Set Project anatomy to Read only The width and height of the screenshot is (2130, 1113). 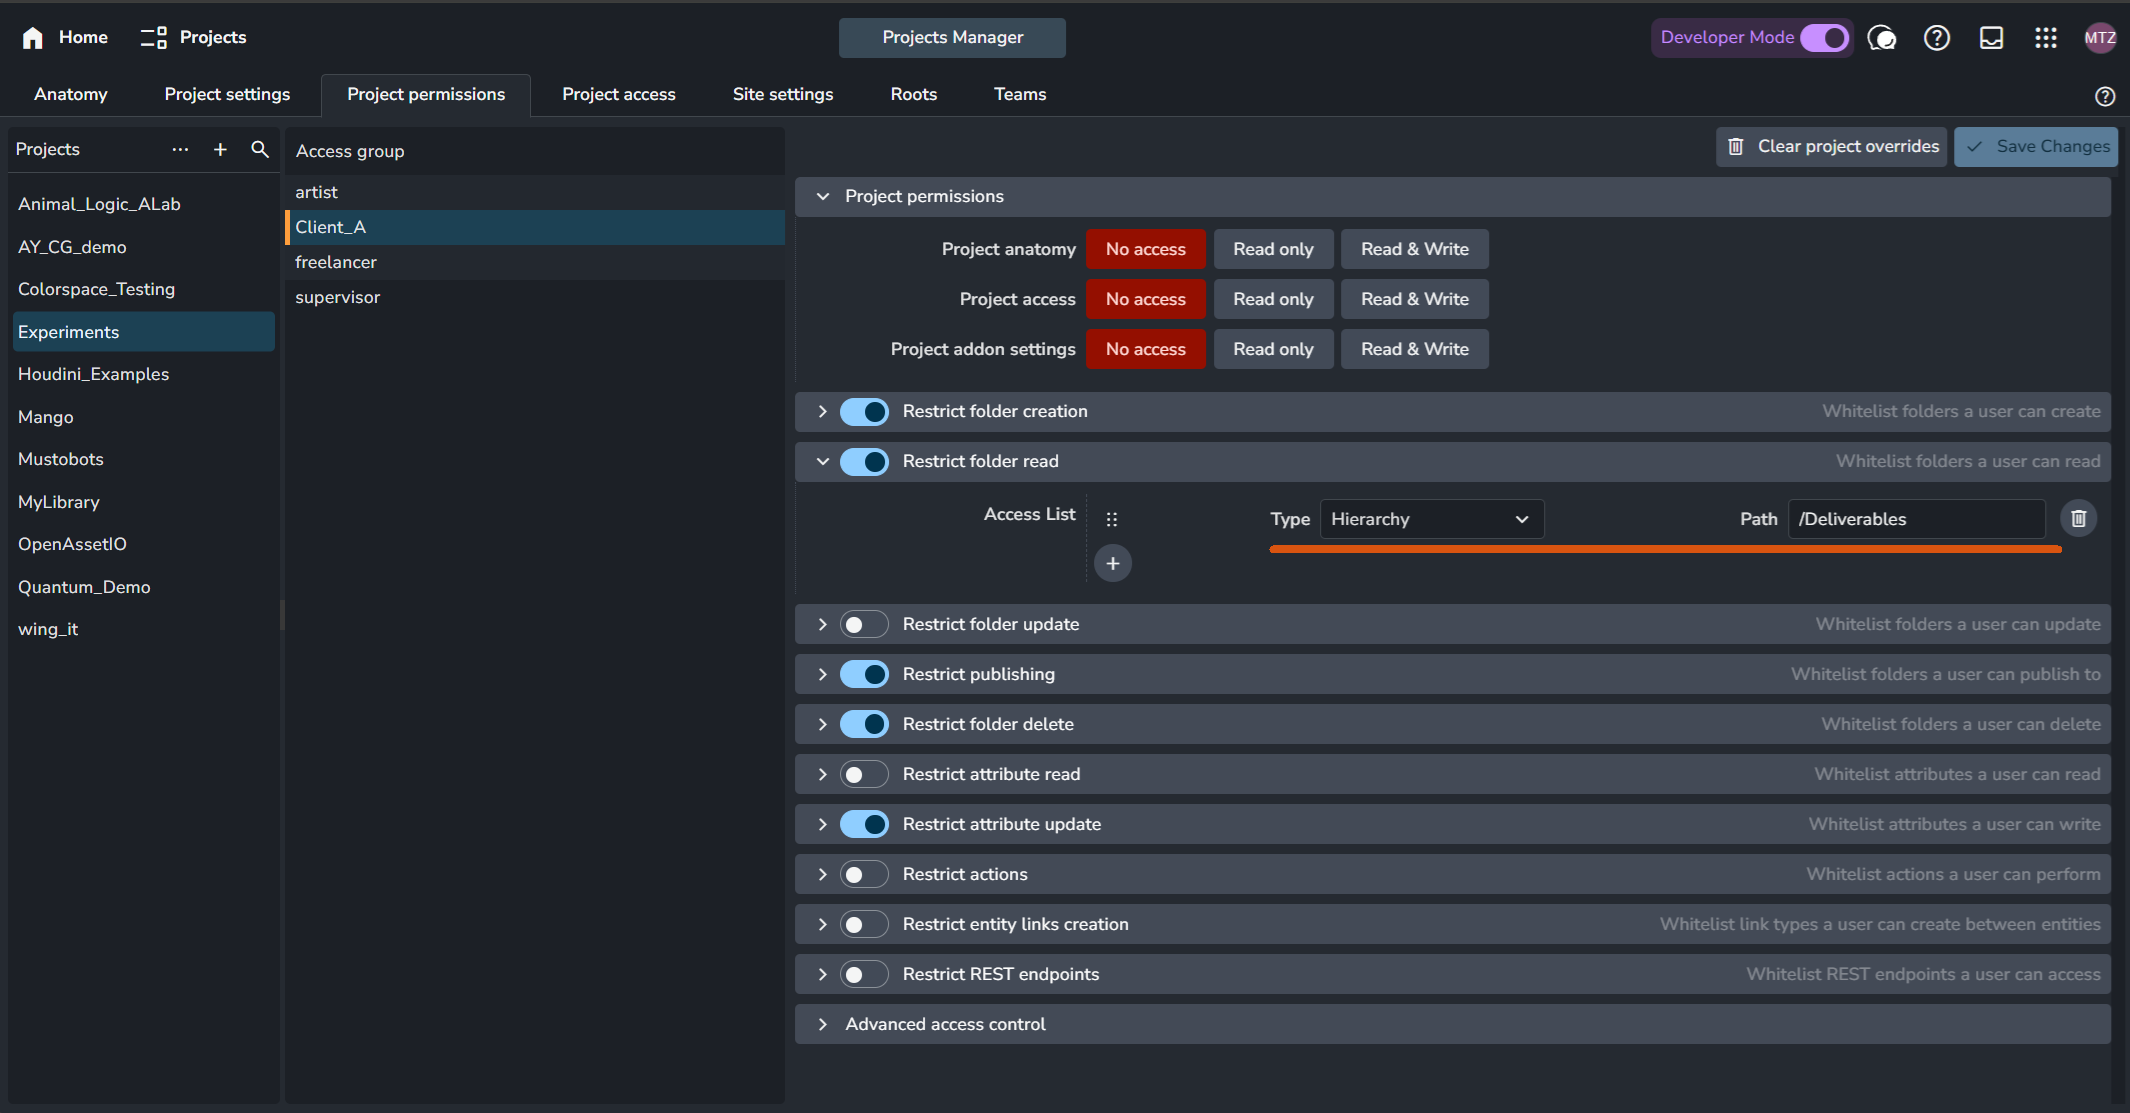click(x=1273, y=249)
